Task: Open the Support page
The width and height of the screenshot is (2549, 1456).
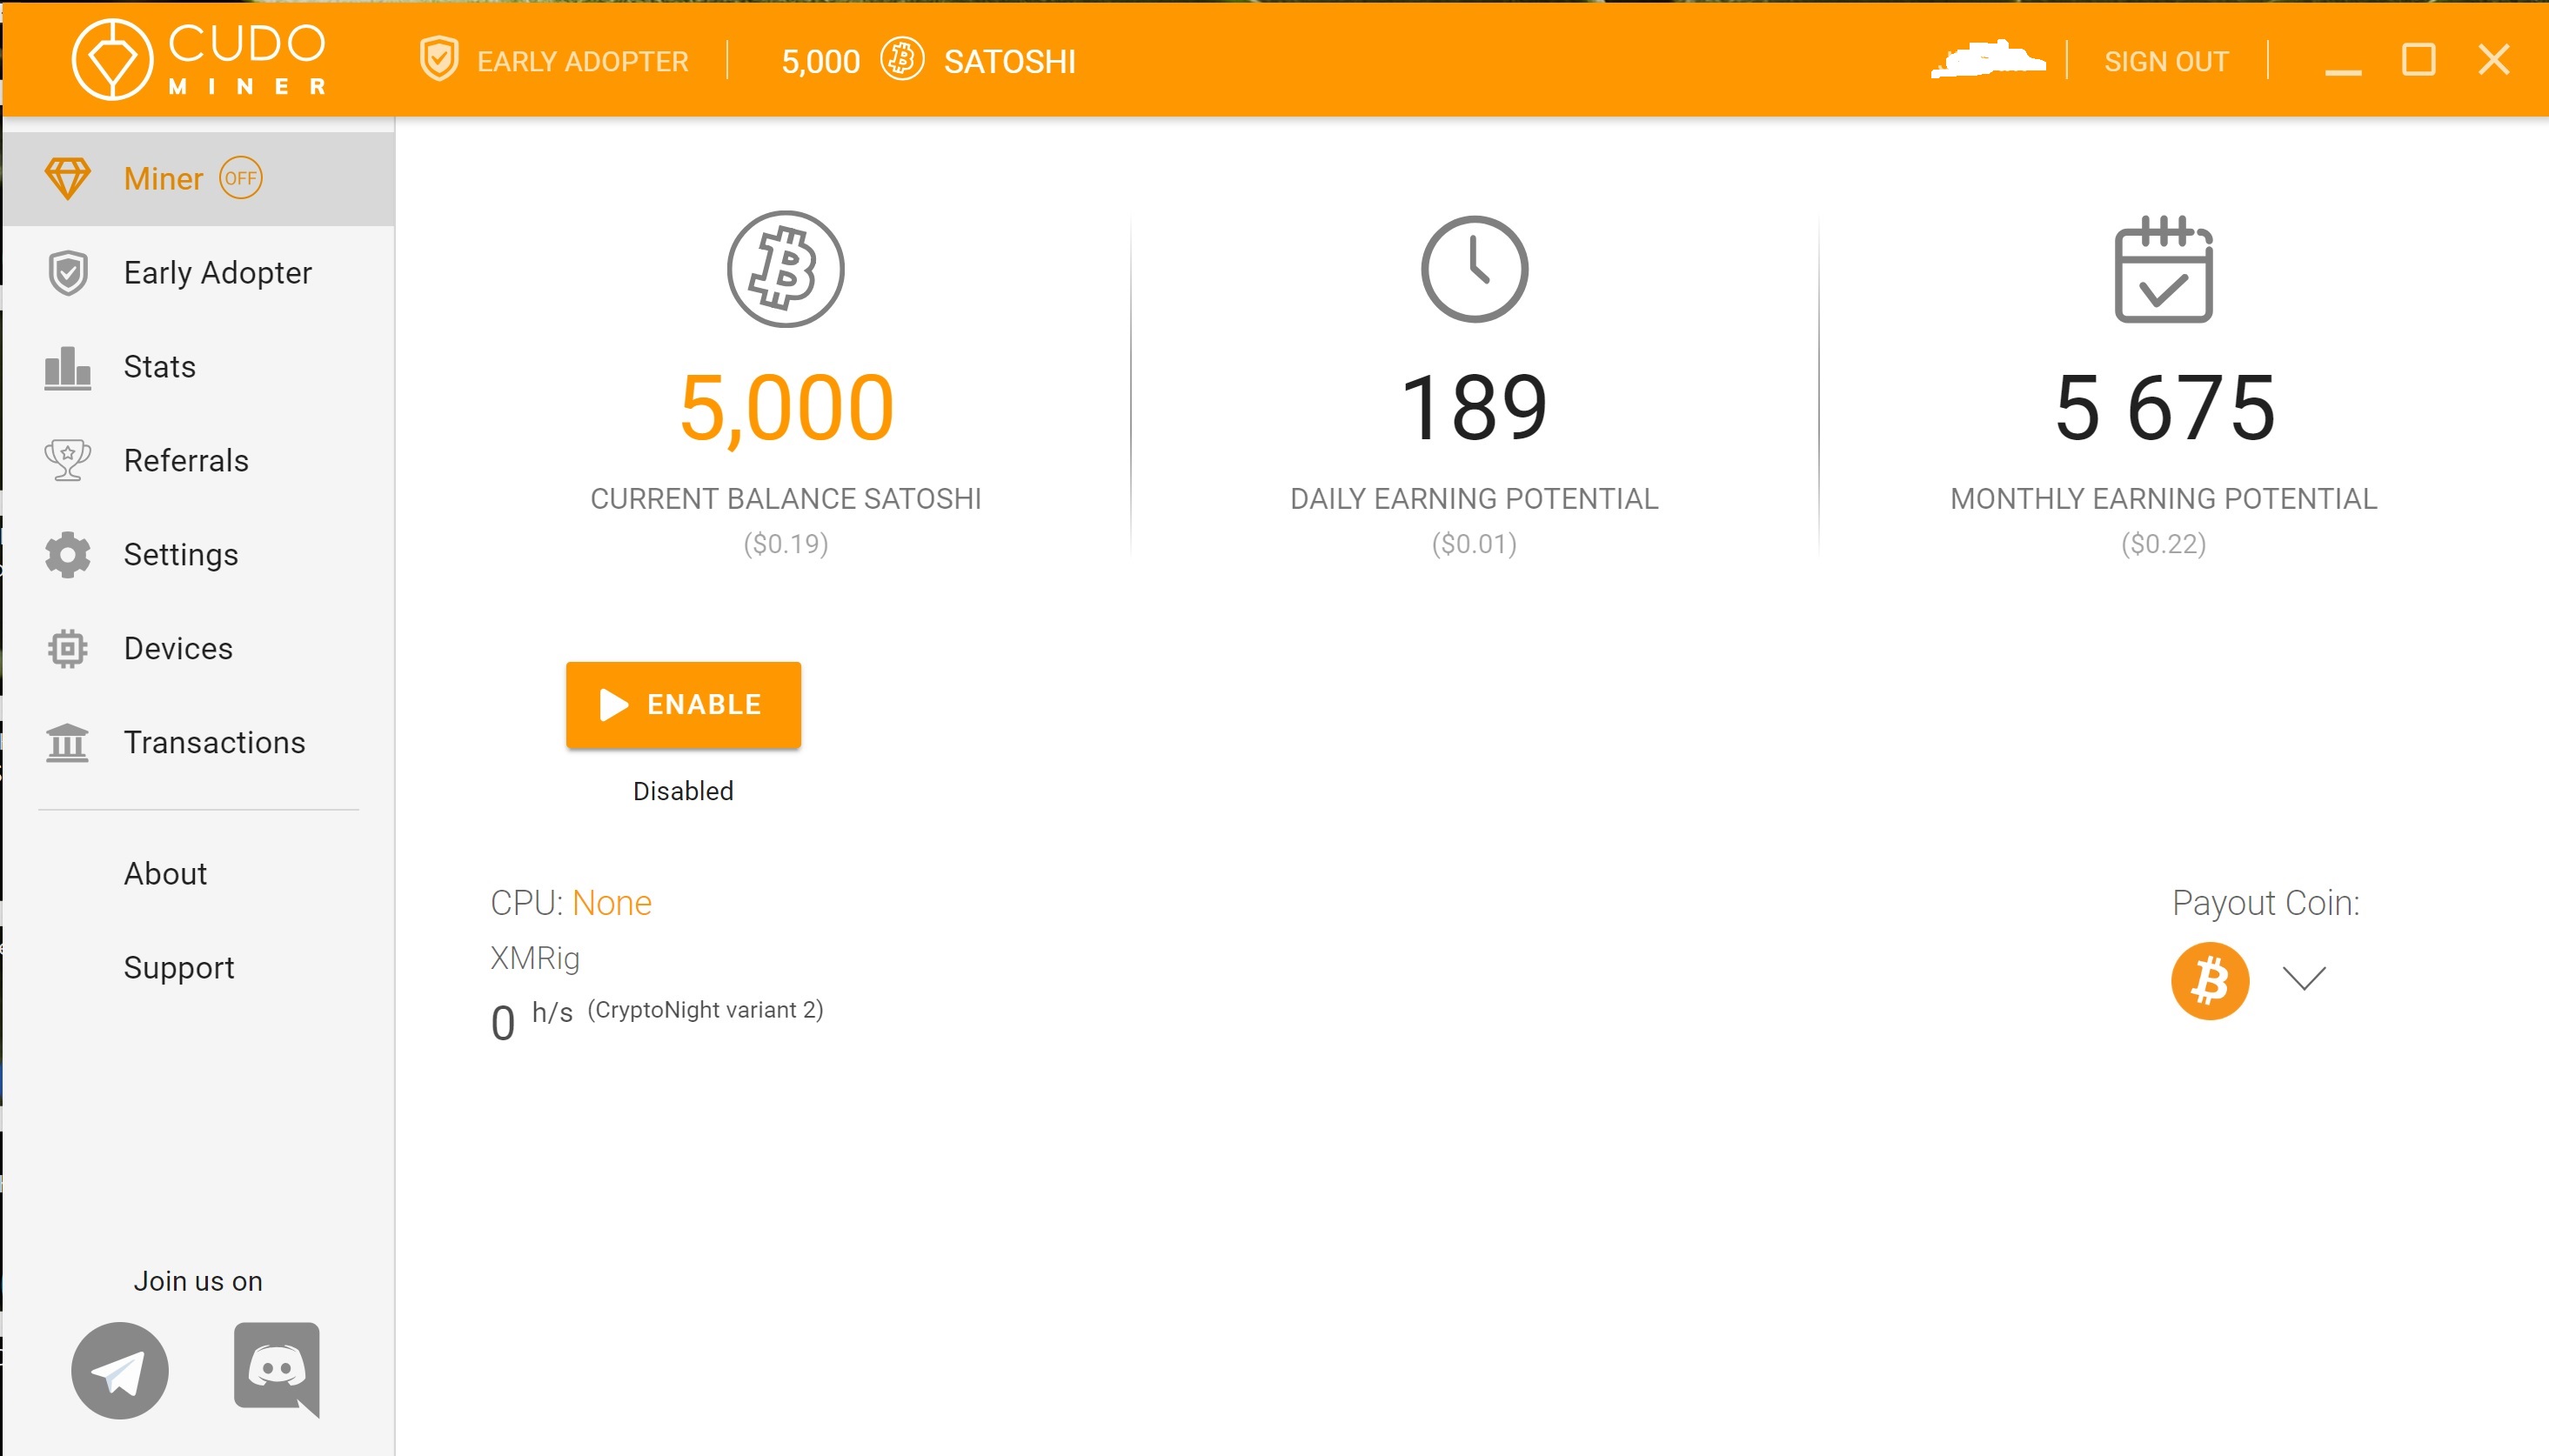Action: (199, 968)
